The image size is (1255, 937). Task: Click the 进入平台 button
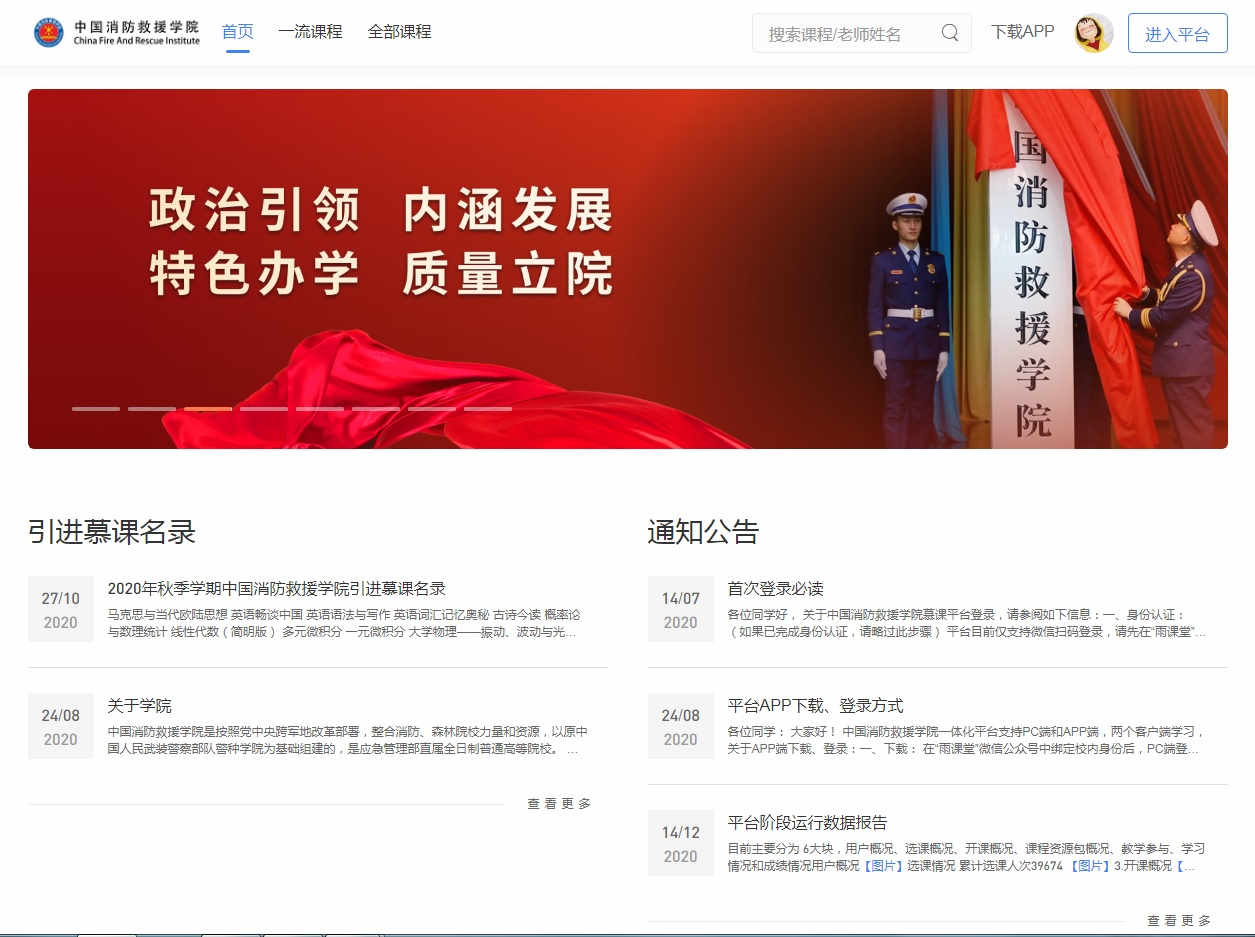1178,33
